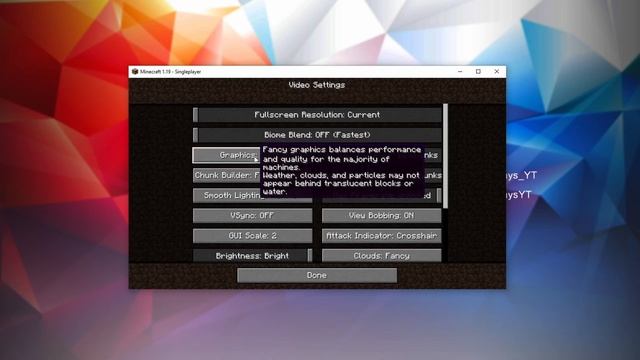Click the 'Video Settings' heading text
This screenshot has width=640, height=360.
[x=317, y=85]
